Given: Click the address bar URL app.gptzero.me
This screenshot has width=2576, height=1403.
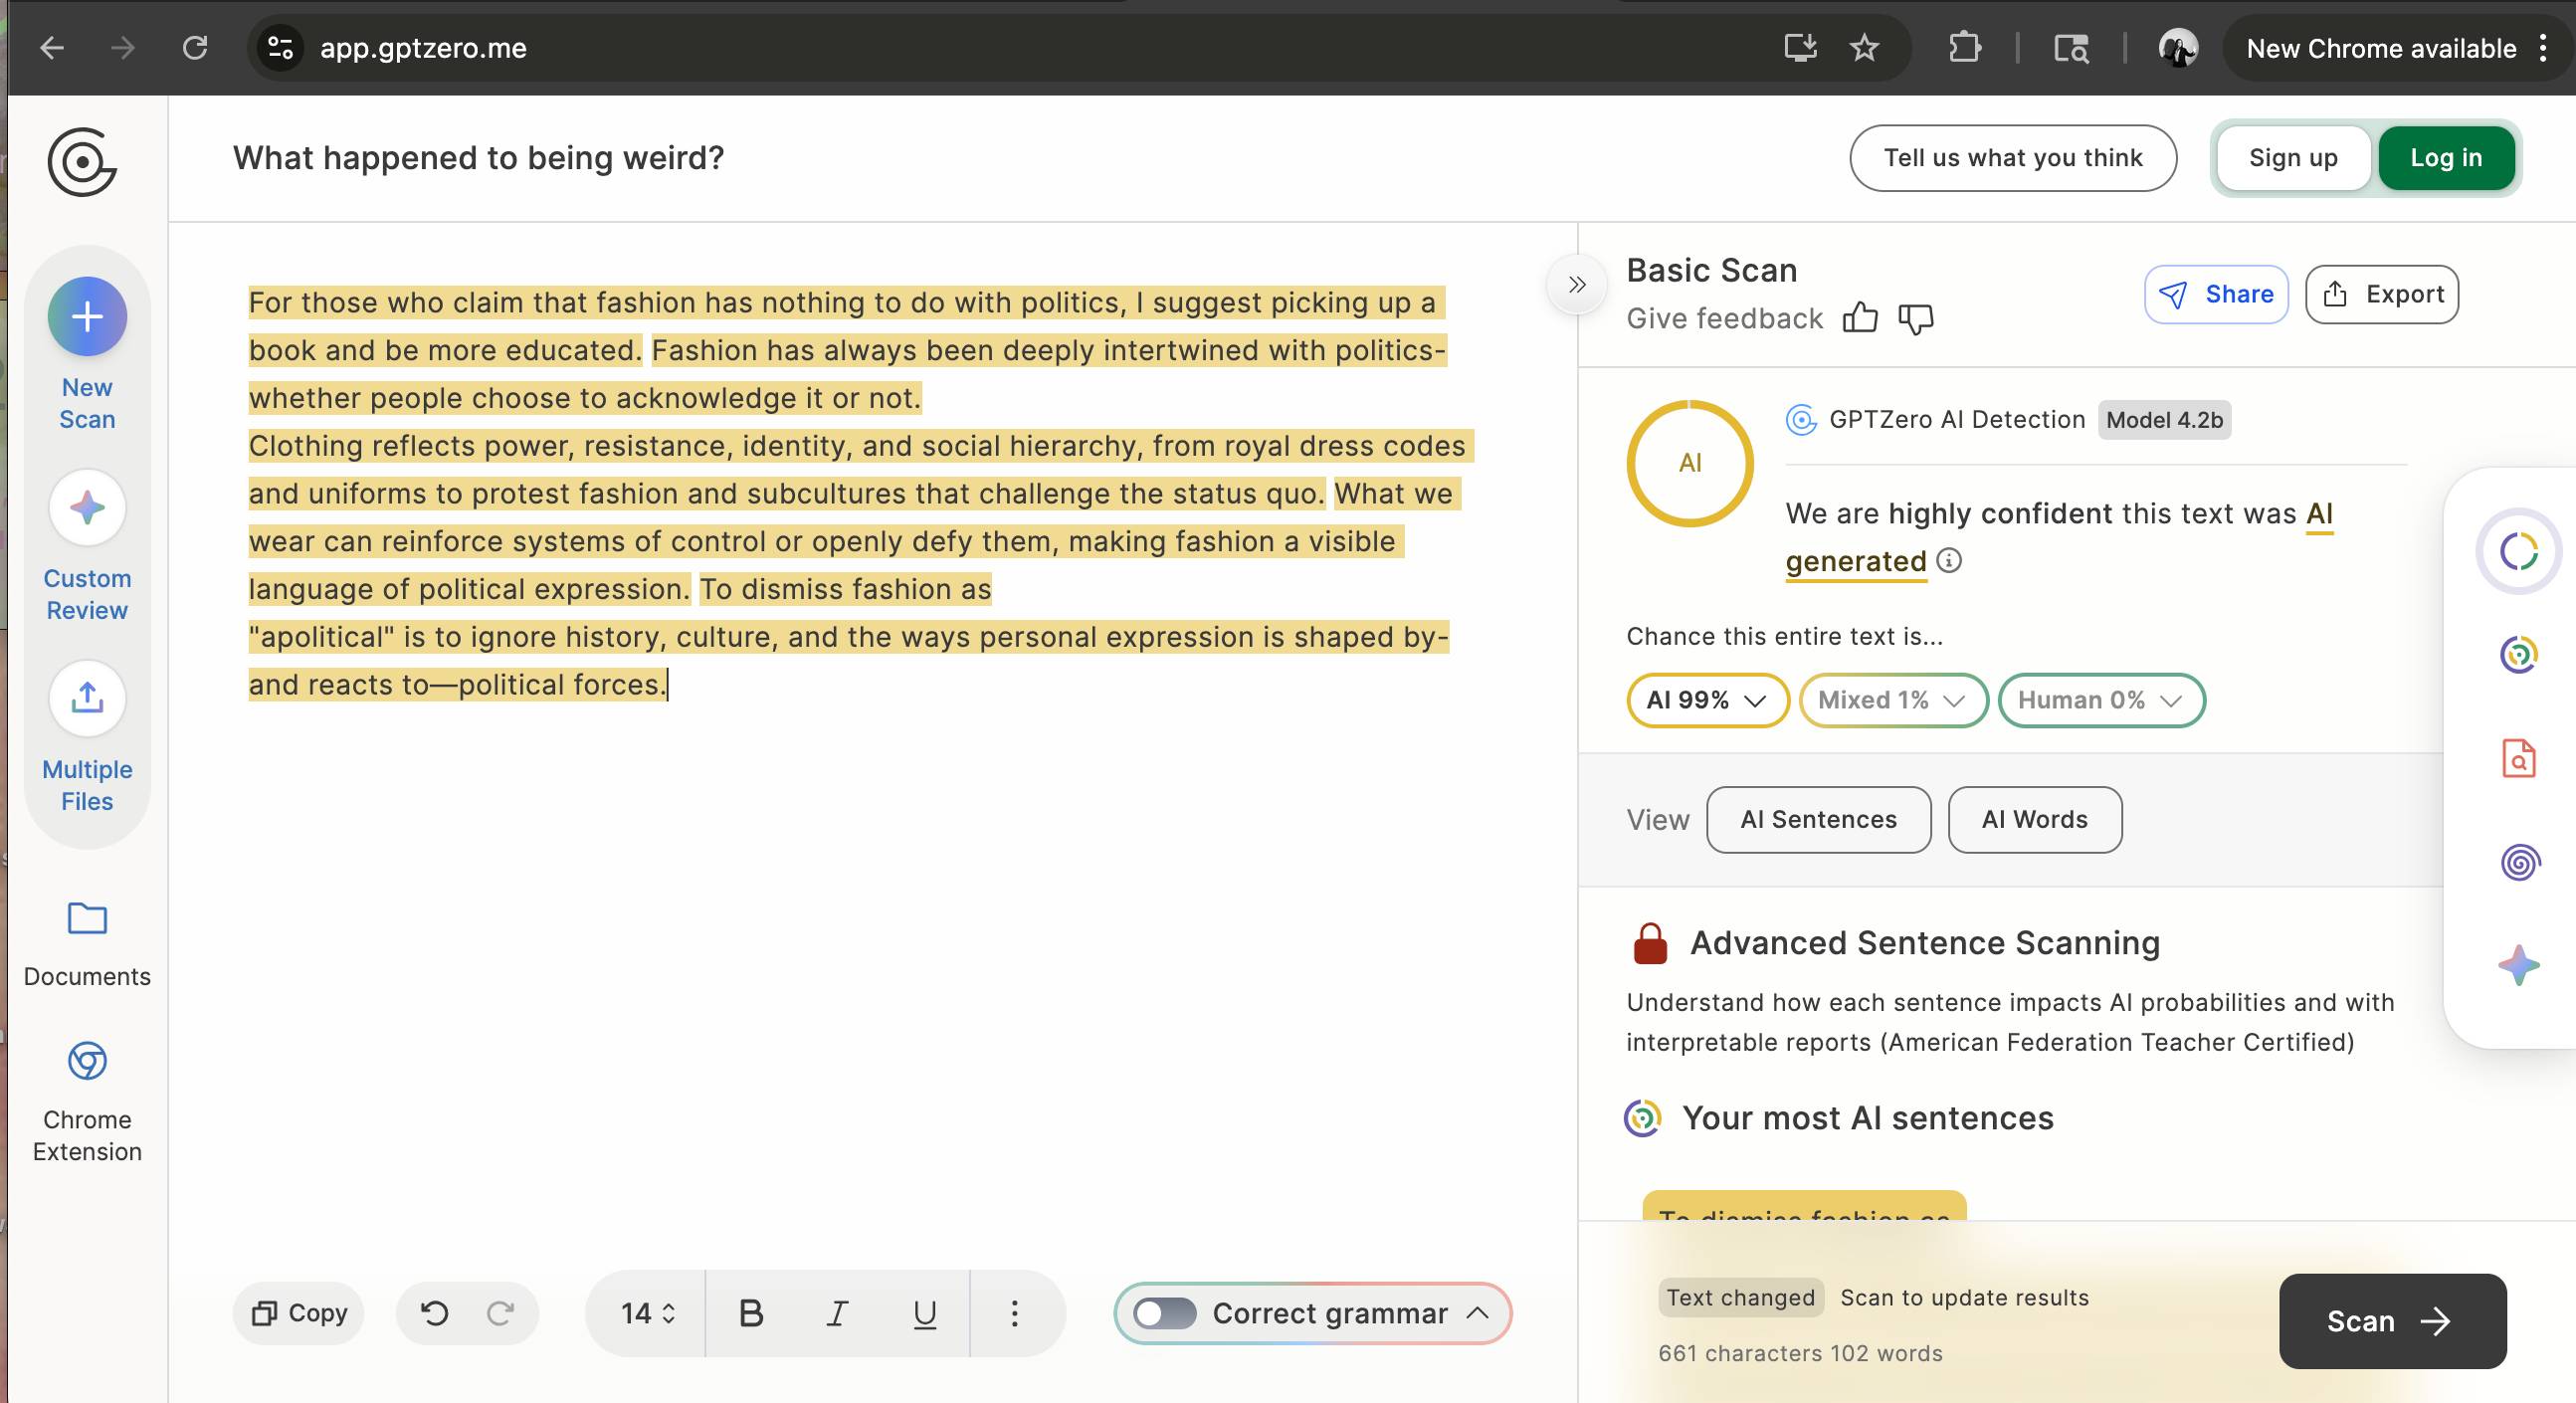Looking at the screenshot, I should (x=423, y=48).
